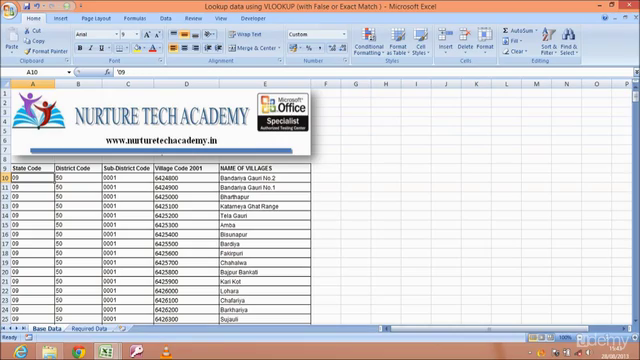Open VLC media player from taskbar

click(x=166, y=351)
